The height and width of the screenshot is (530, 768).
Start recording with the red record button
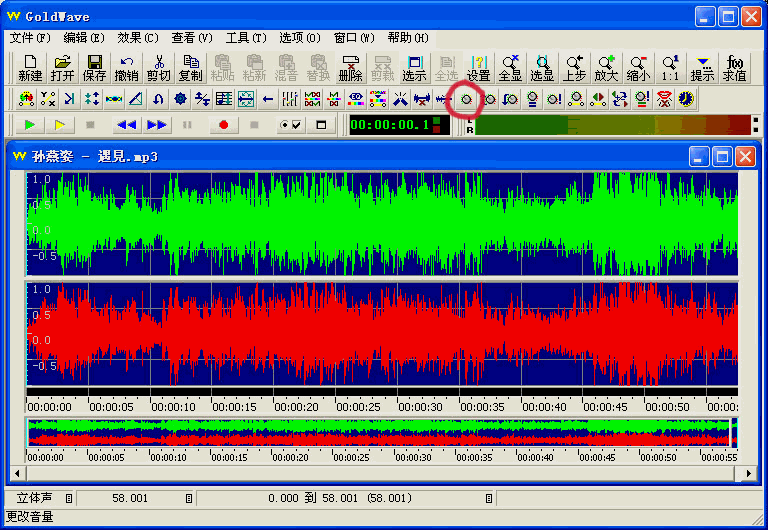click(x=224, y=125)
